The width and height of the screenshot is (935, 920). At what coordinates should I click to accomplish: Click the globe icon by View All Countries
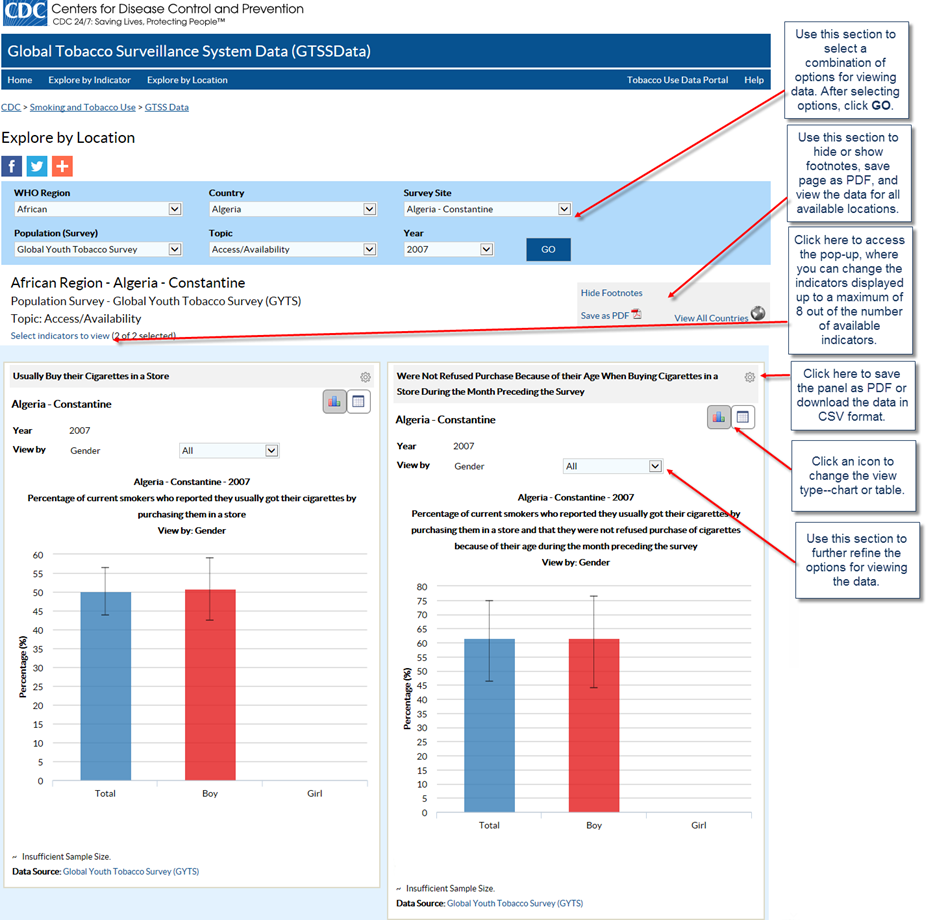[758, 314]
